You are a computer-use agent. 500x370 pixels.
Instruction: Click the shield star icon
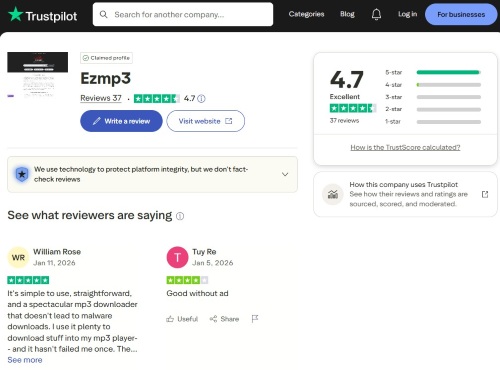(x=22, y=174)
